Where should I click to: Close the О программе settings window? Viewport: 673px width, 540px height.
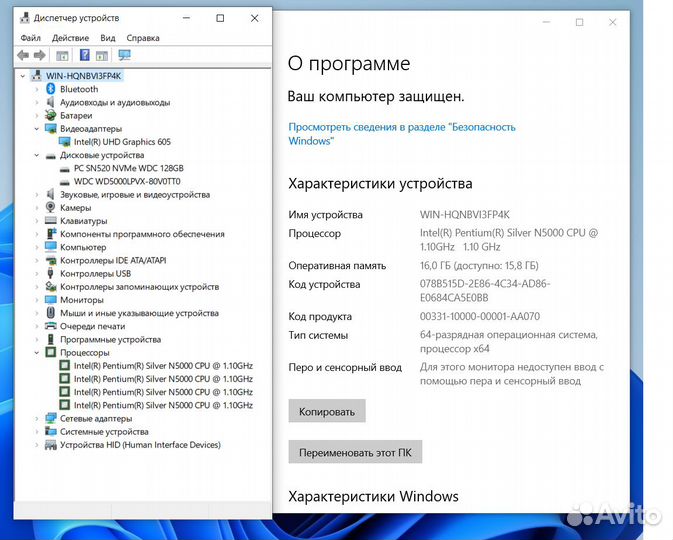pos(612,22)
